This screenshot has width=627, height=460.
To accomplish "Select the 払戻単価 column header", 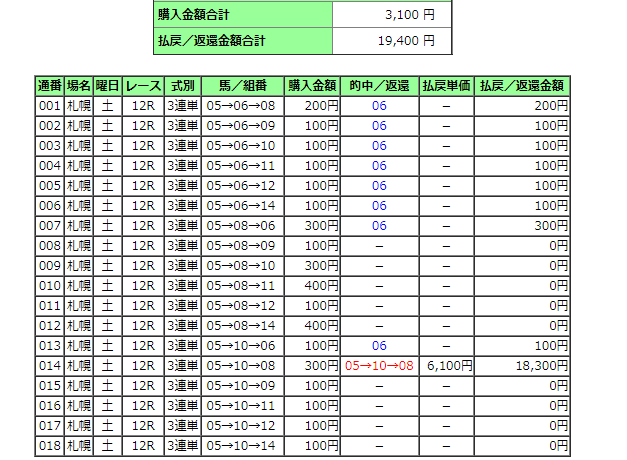I will (446, 85).
